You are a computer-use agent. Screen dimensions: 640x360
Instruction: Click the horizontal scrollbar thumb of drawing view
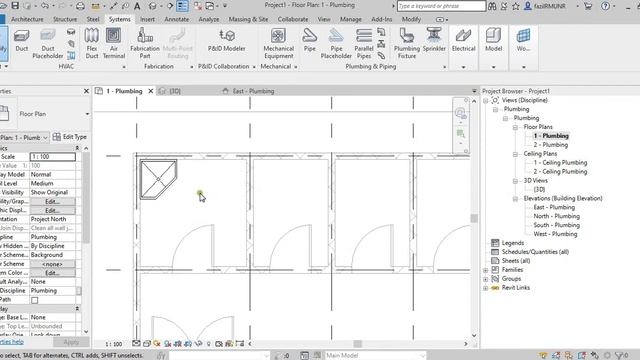coord(358,344)
